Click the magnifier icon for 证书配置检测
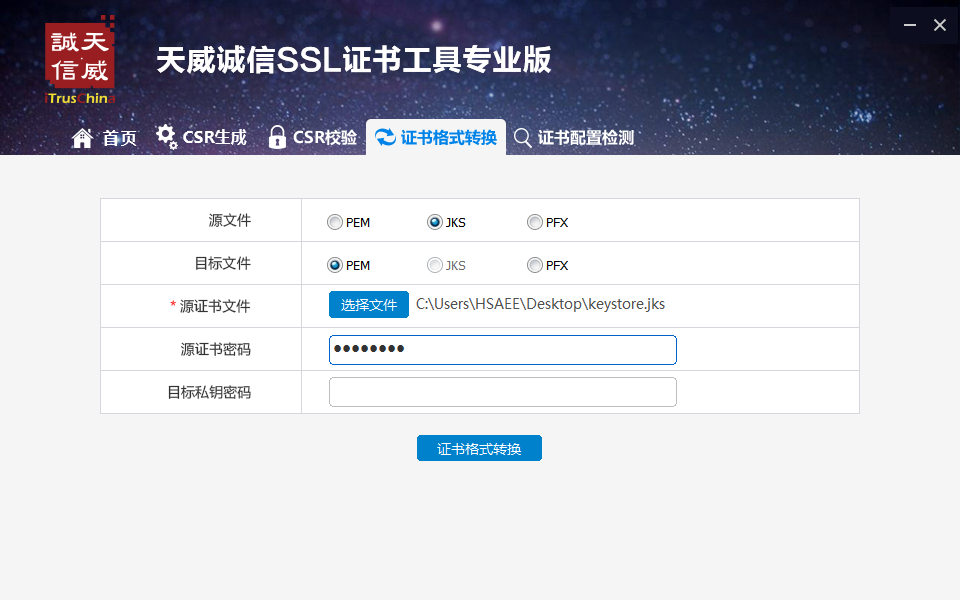The image size is (960, 600). coord(522,138)
